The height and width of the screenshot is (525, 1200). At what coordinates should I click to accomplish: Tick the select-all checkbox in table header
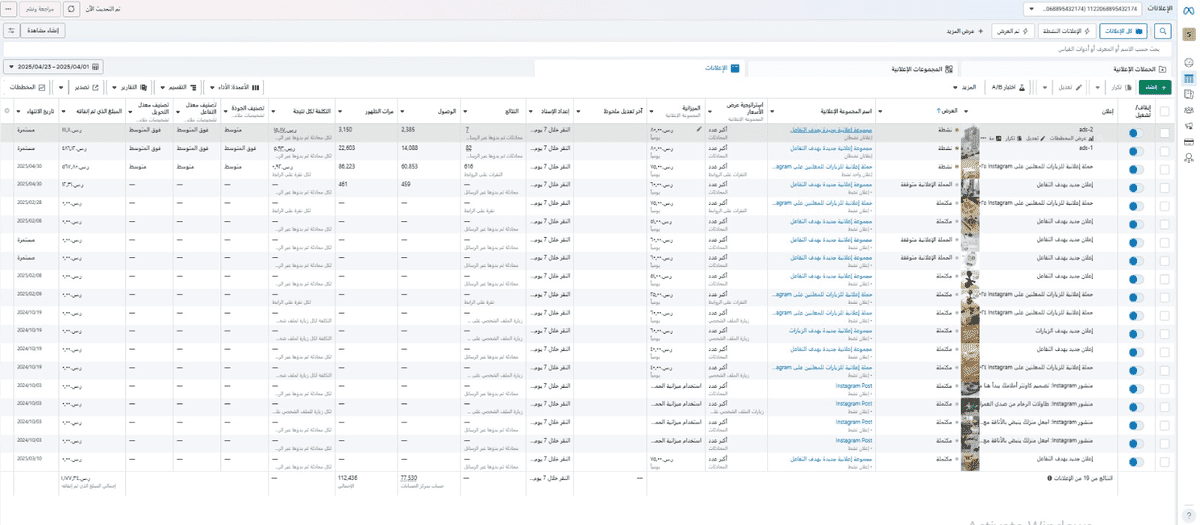coord(1164,111)
